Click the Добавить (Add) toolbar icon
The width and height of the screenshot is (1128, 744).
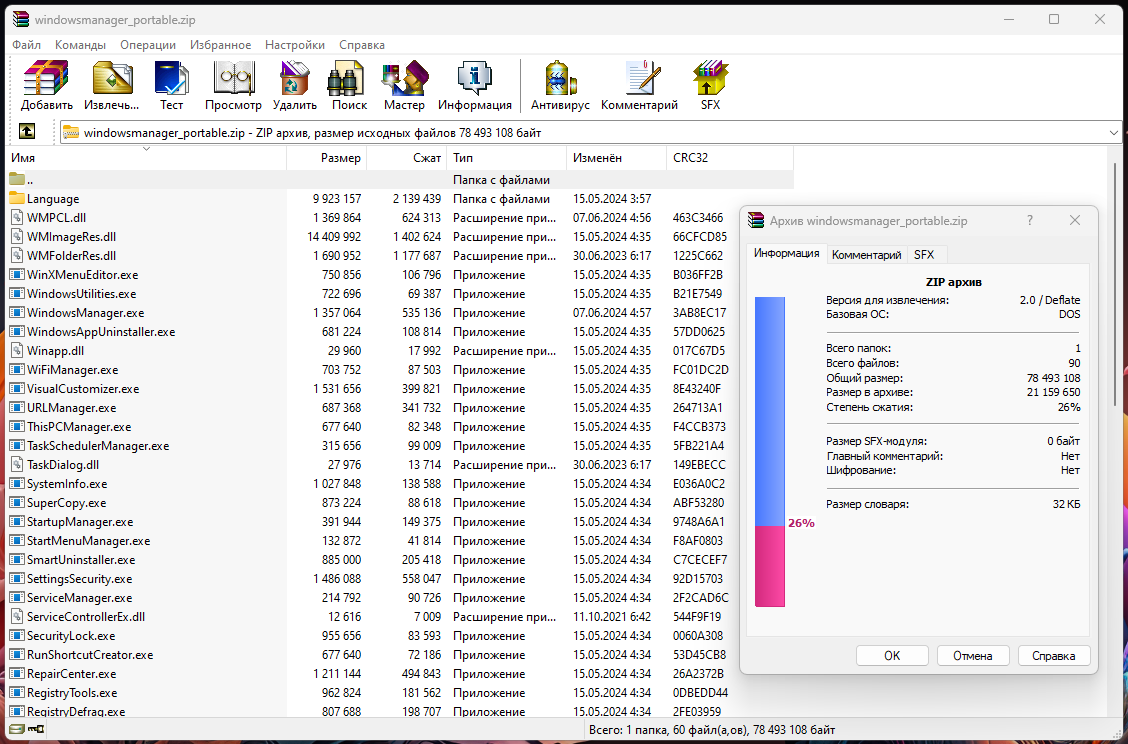pyautogui.click(x=46, y=85)
